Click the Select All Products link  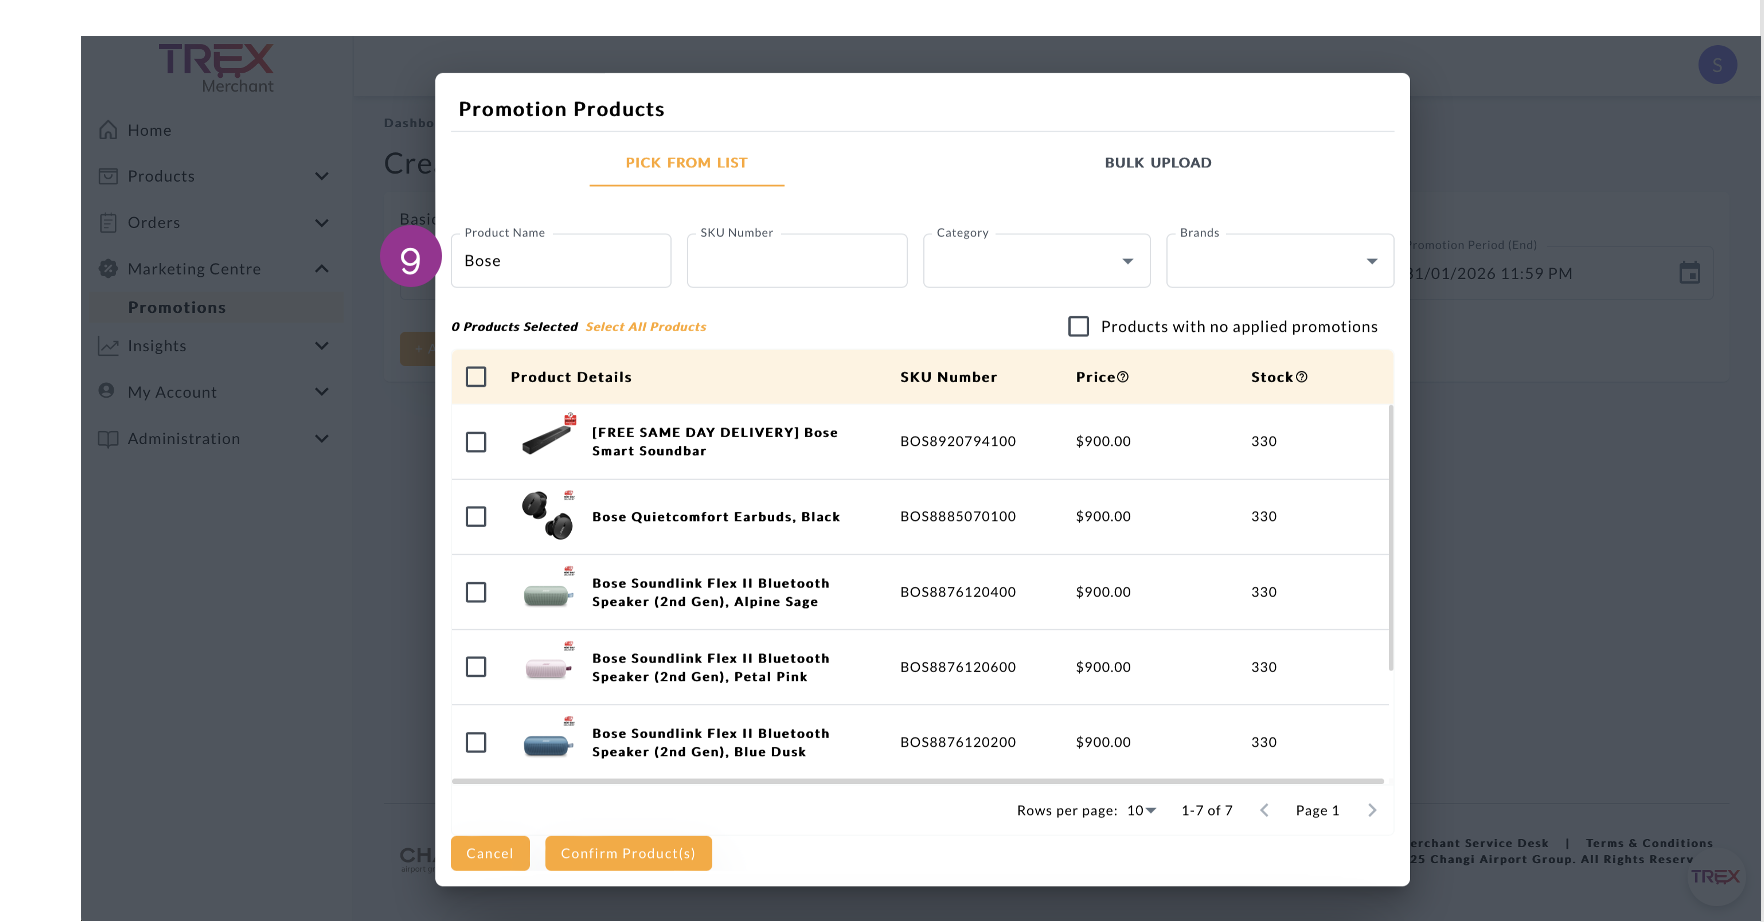645,327
